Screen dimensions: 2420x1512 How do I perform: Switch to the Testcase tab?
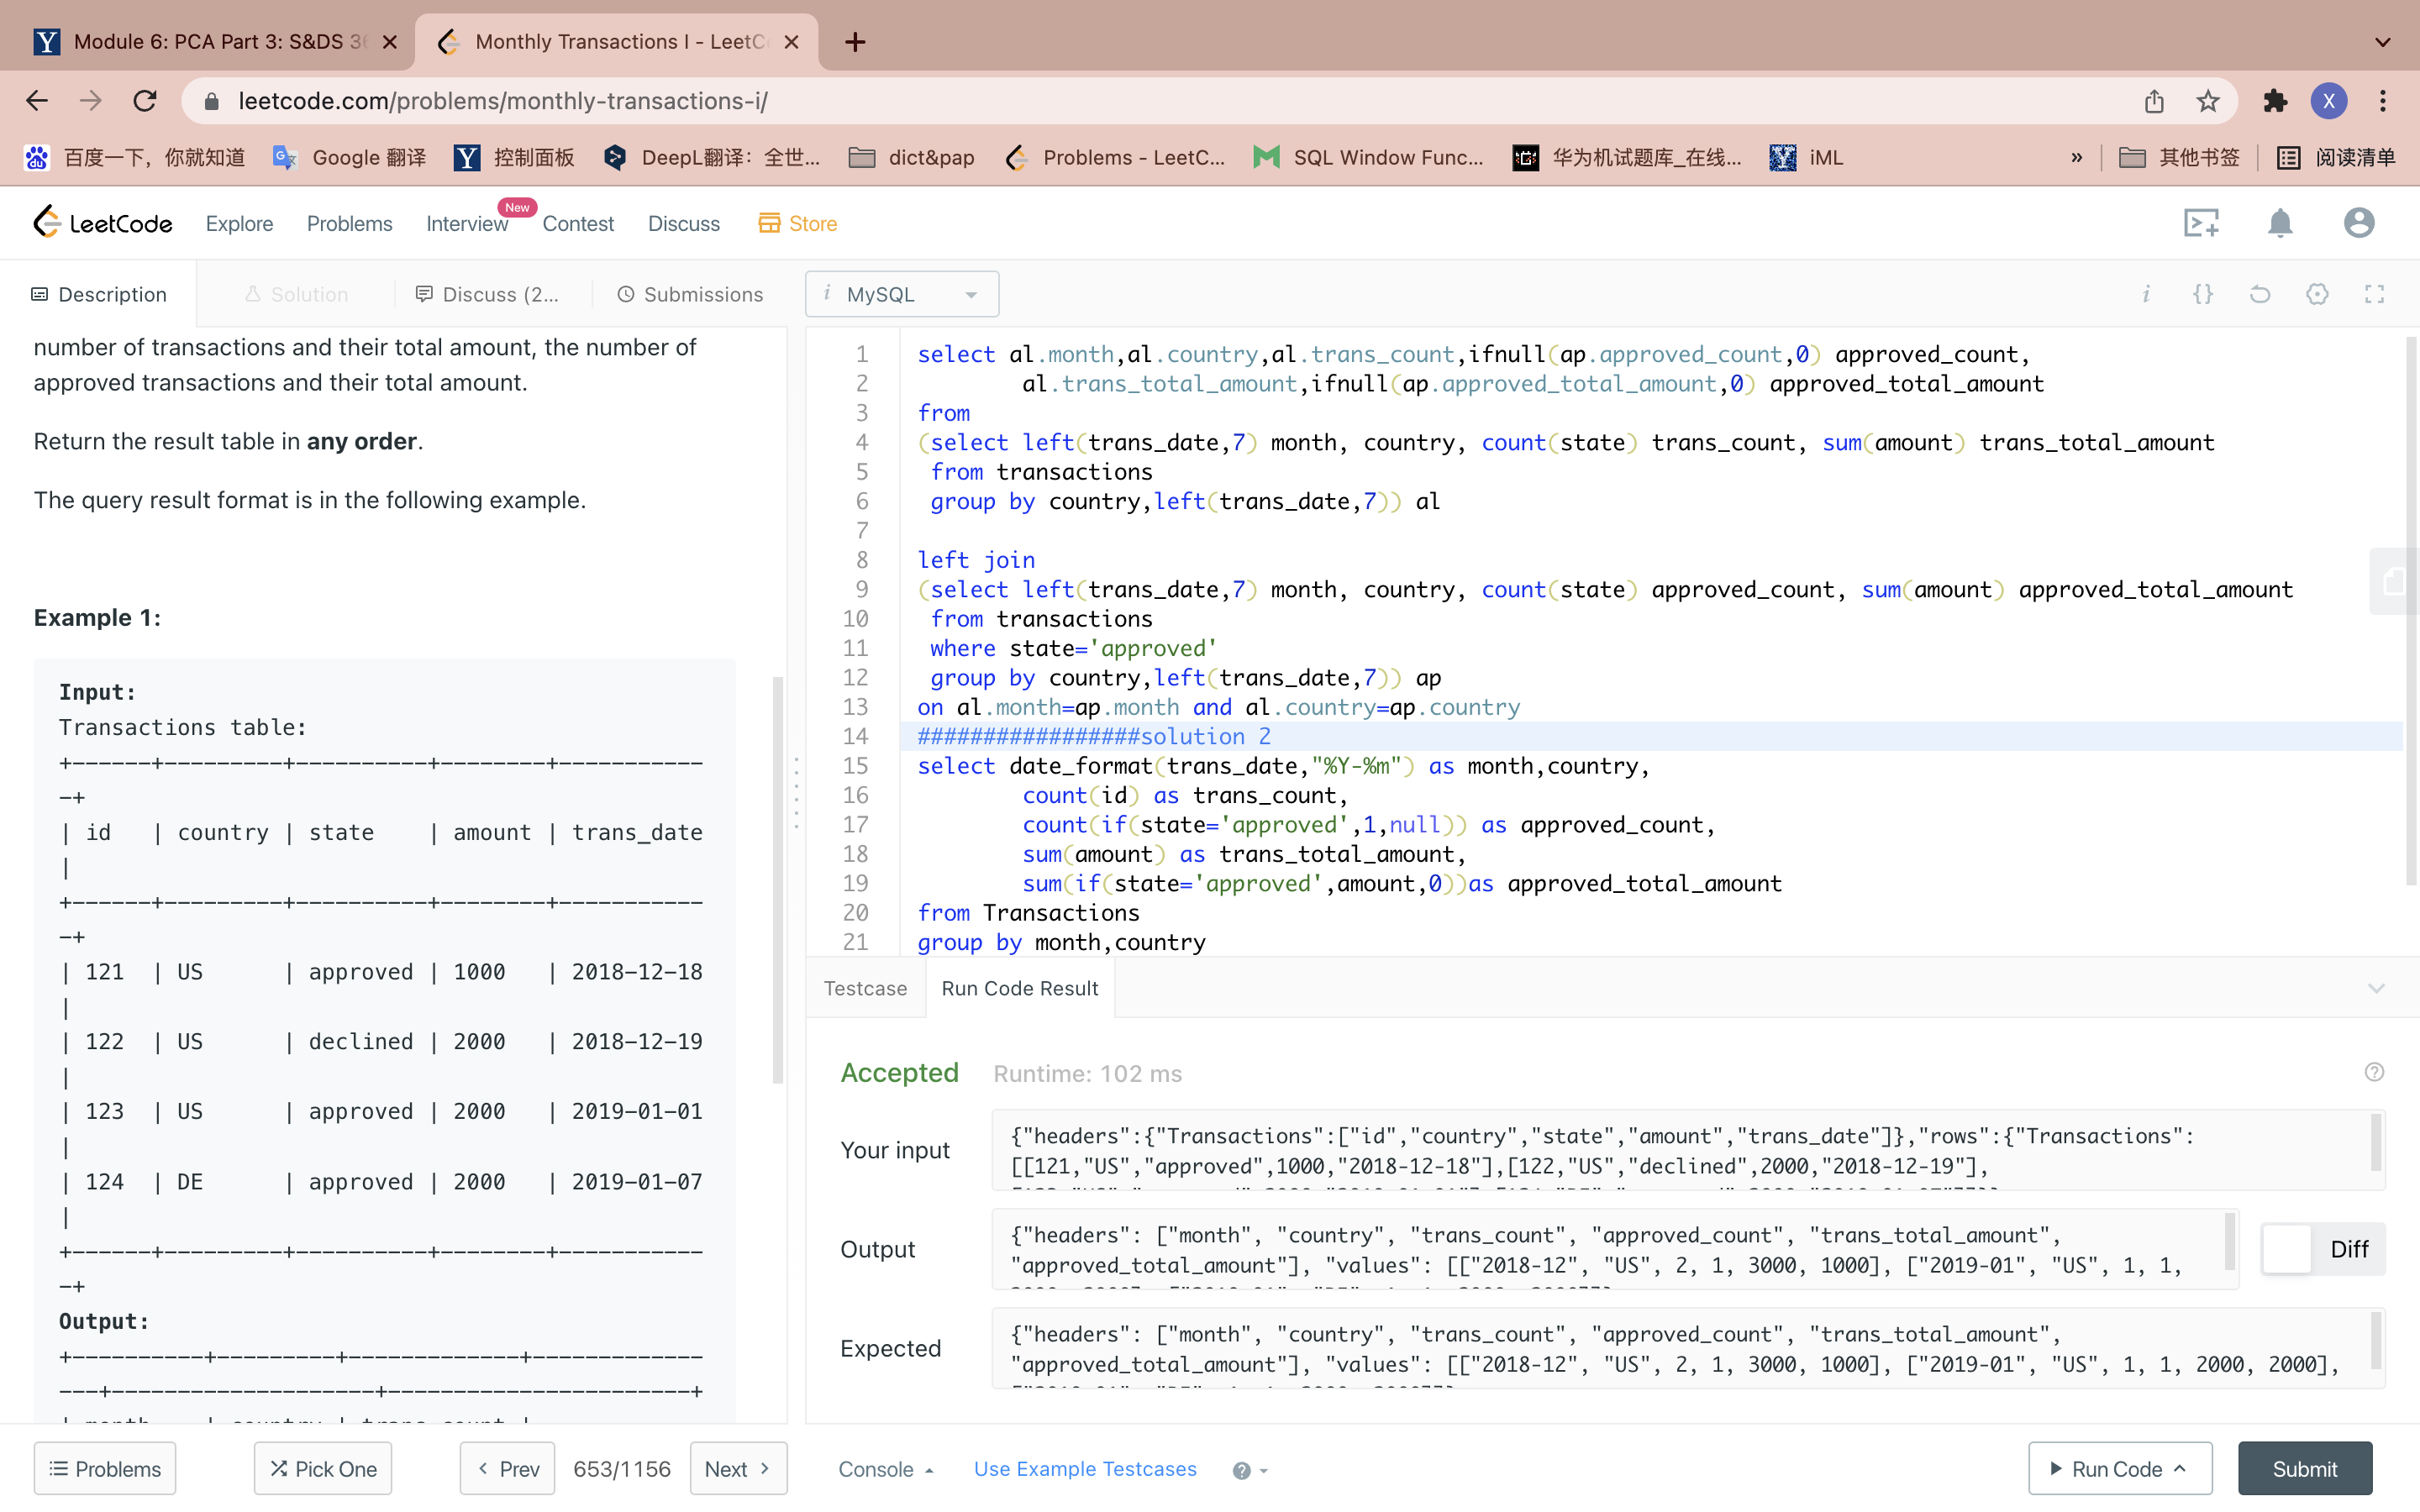click(865, 988)
